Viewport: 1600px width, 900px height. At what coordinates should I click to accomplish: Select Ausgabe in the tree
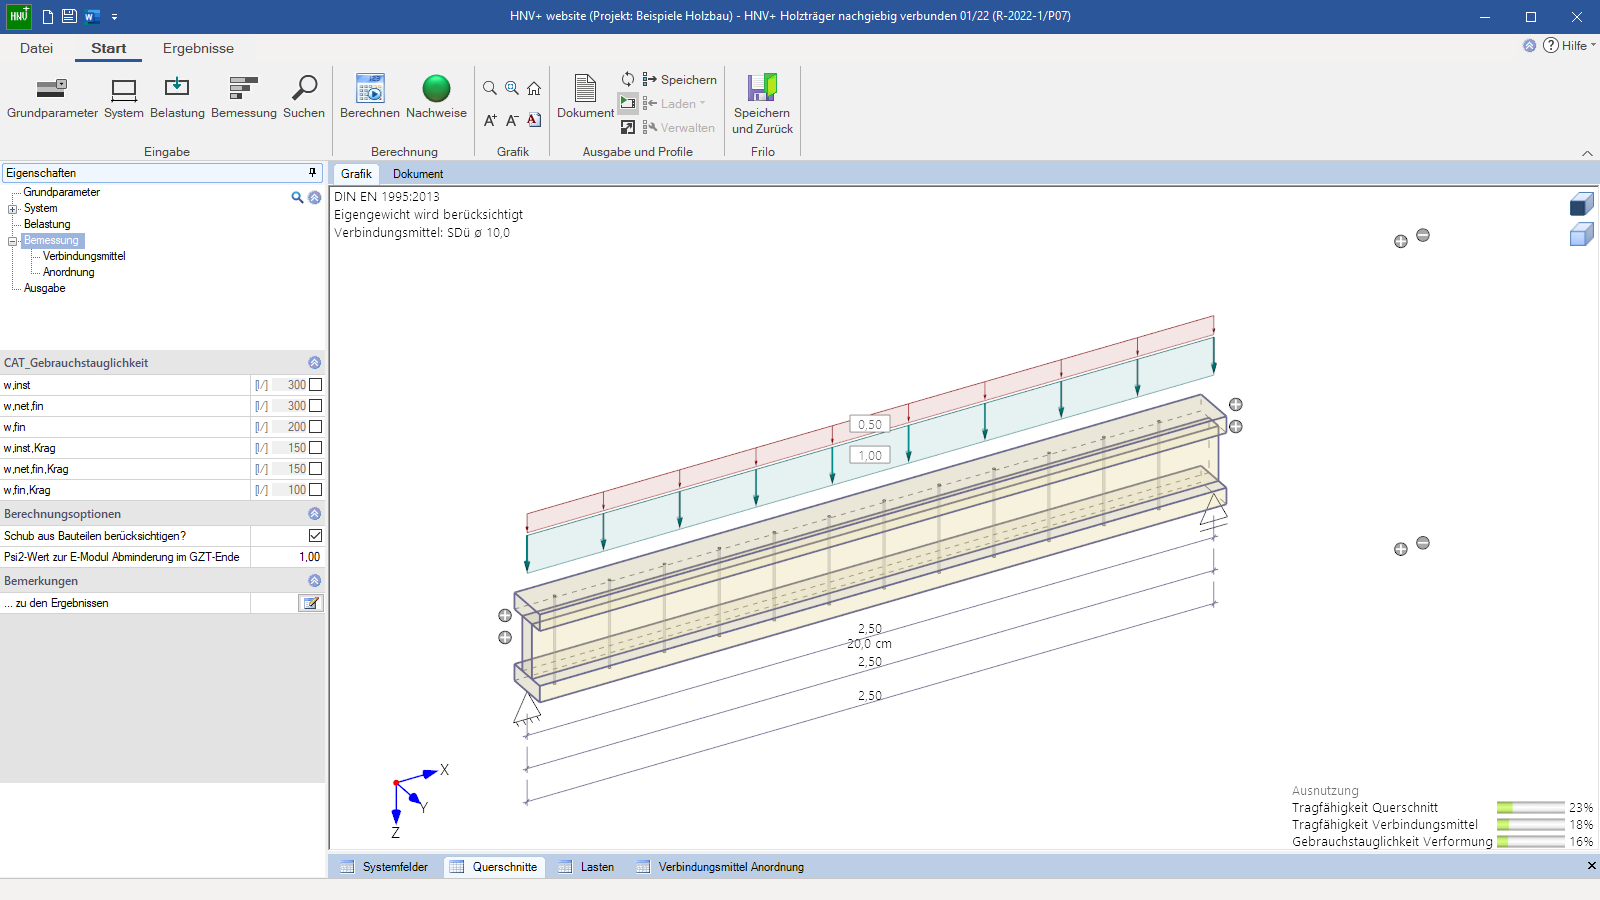pyautogui.click(x=44, y=288)
